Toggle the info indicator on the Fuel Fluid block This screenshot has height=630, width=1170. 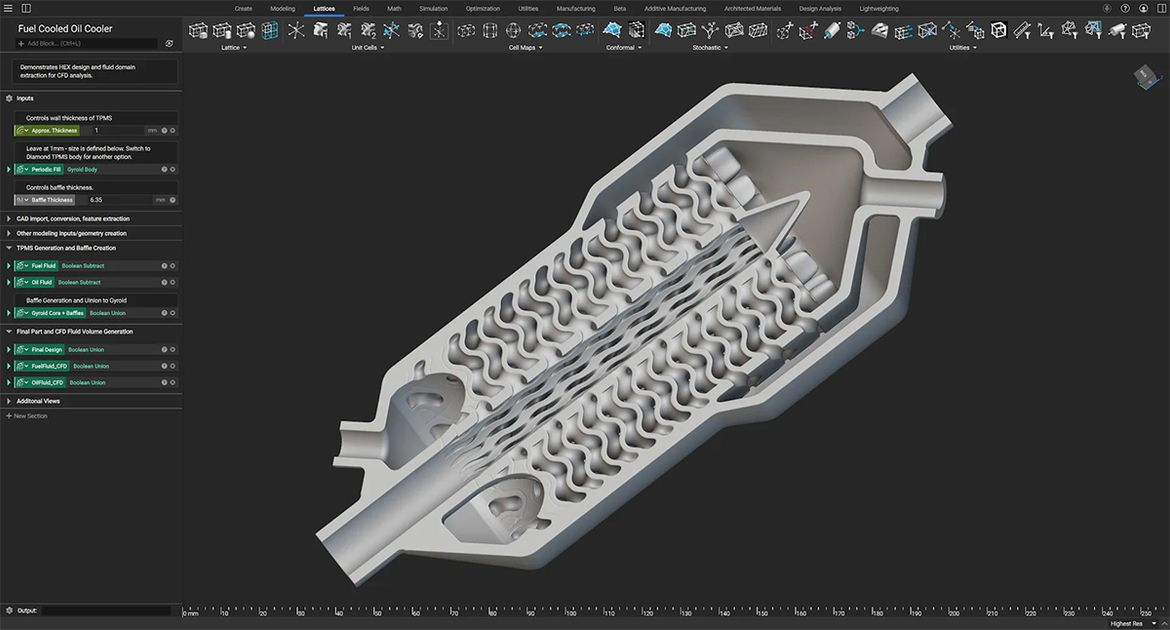coord(165,265)
